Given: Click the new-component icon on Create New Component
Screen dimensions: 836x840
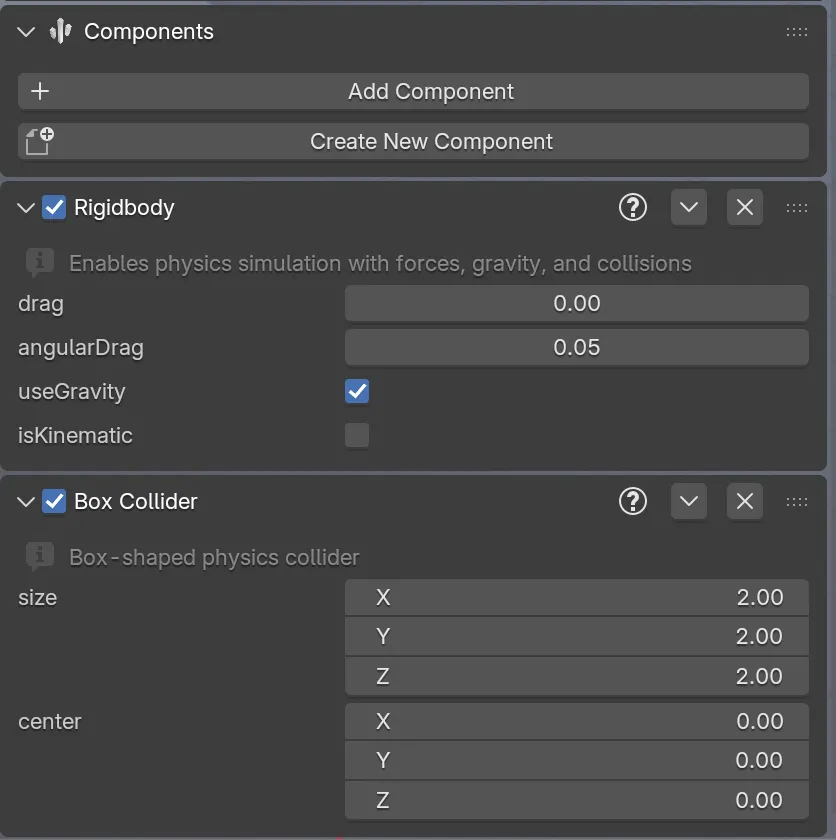Looking at the screenshot, I should (x=39, y=141).
